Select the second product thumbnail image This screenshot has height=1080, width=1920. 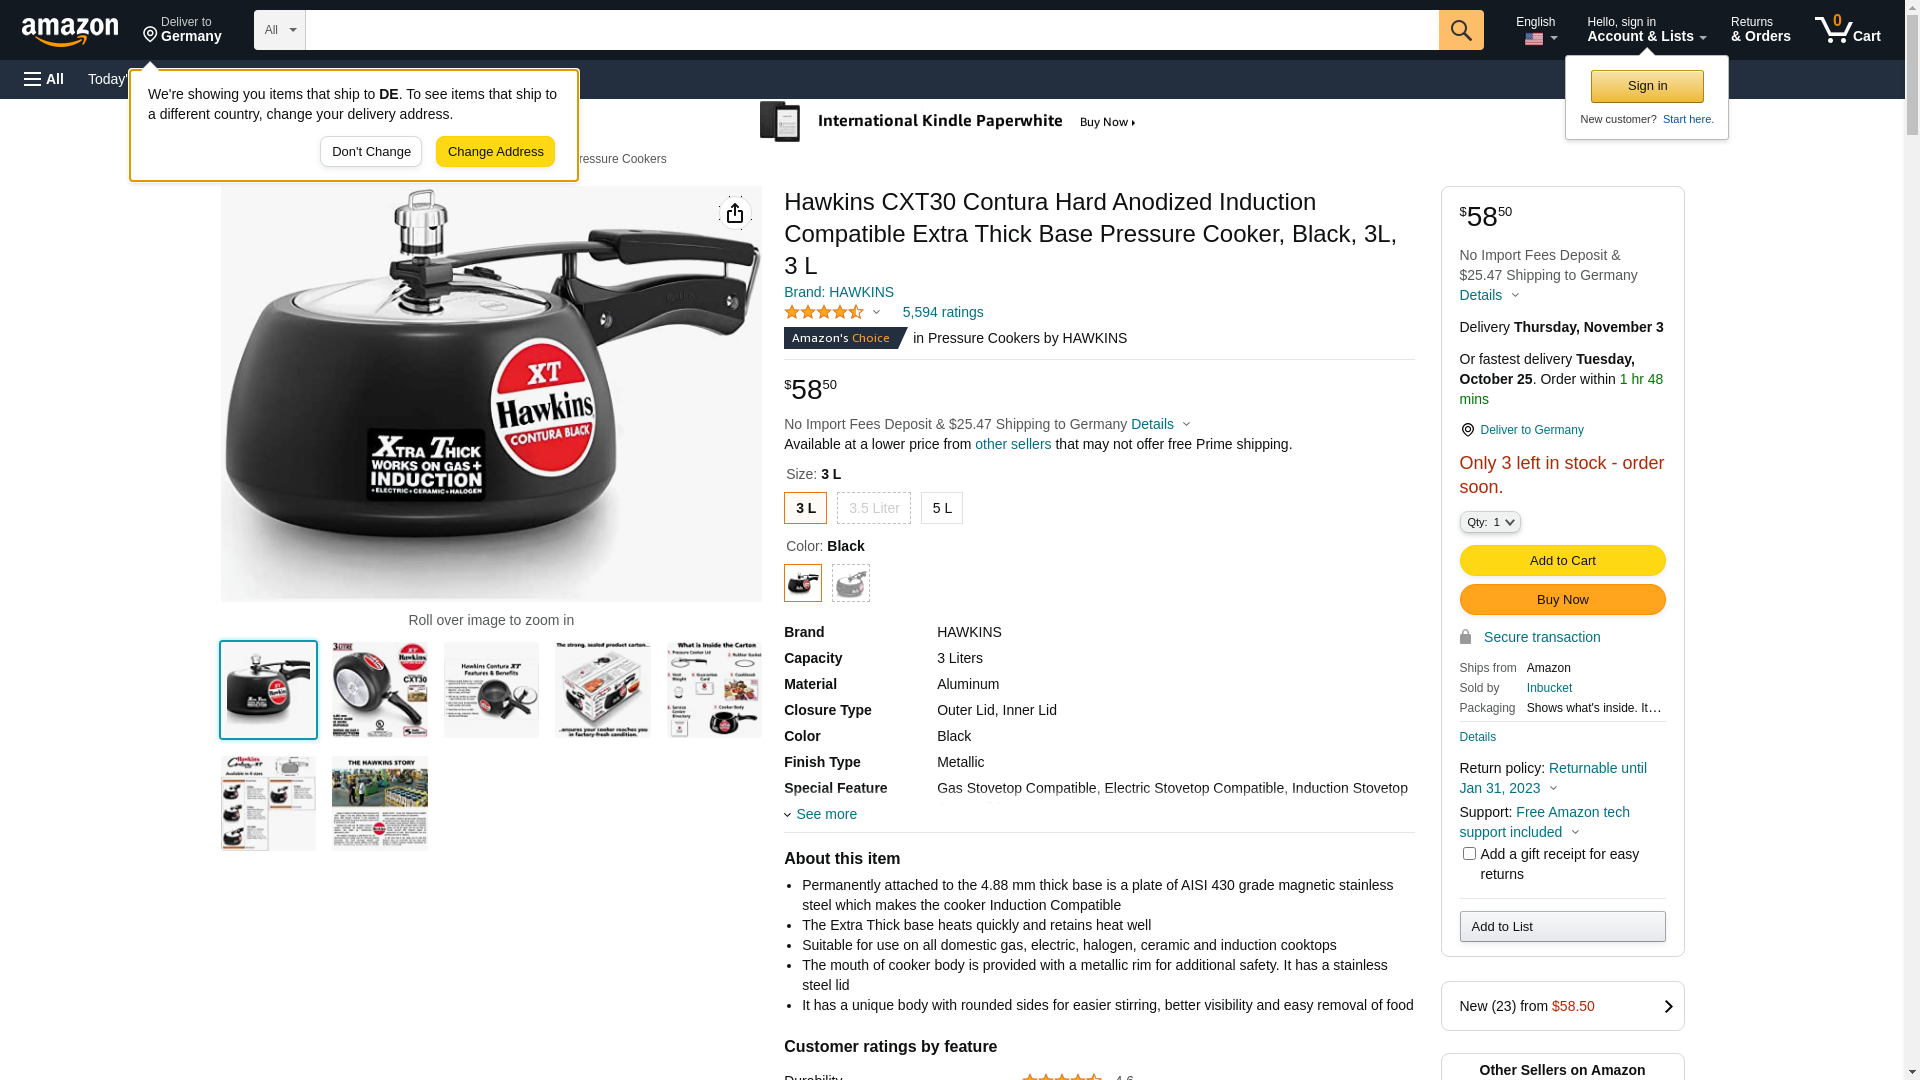click(x=380, y=690)
